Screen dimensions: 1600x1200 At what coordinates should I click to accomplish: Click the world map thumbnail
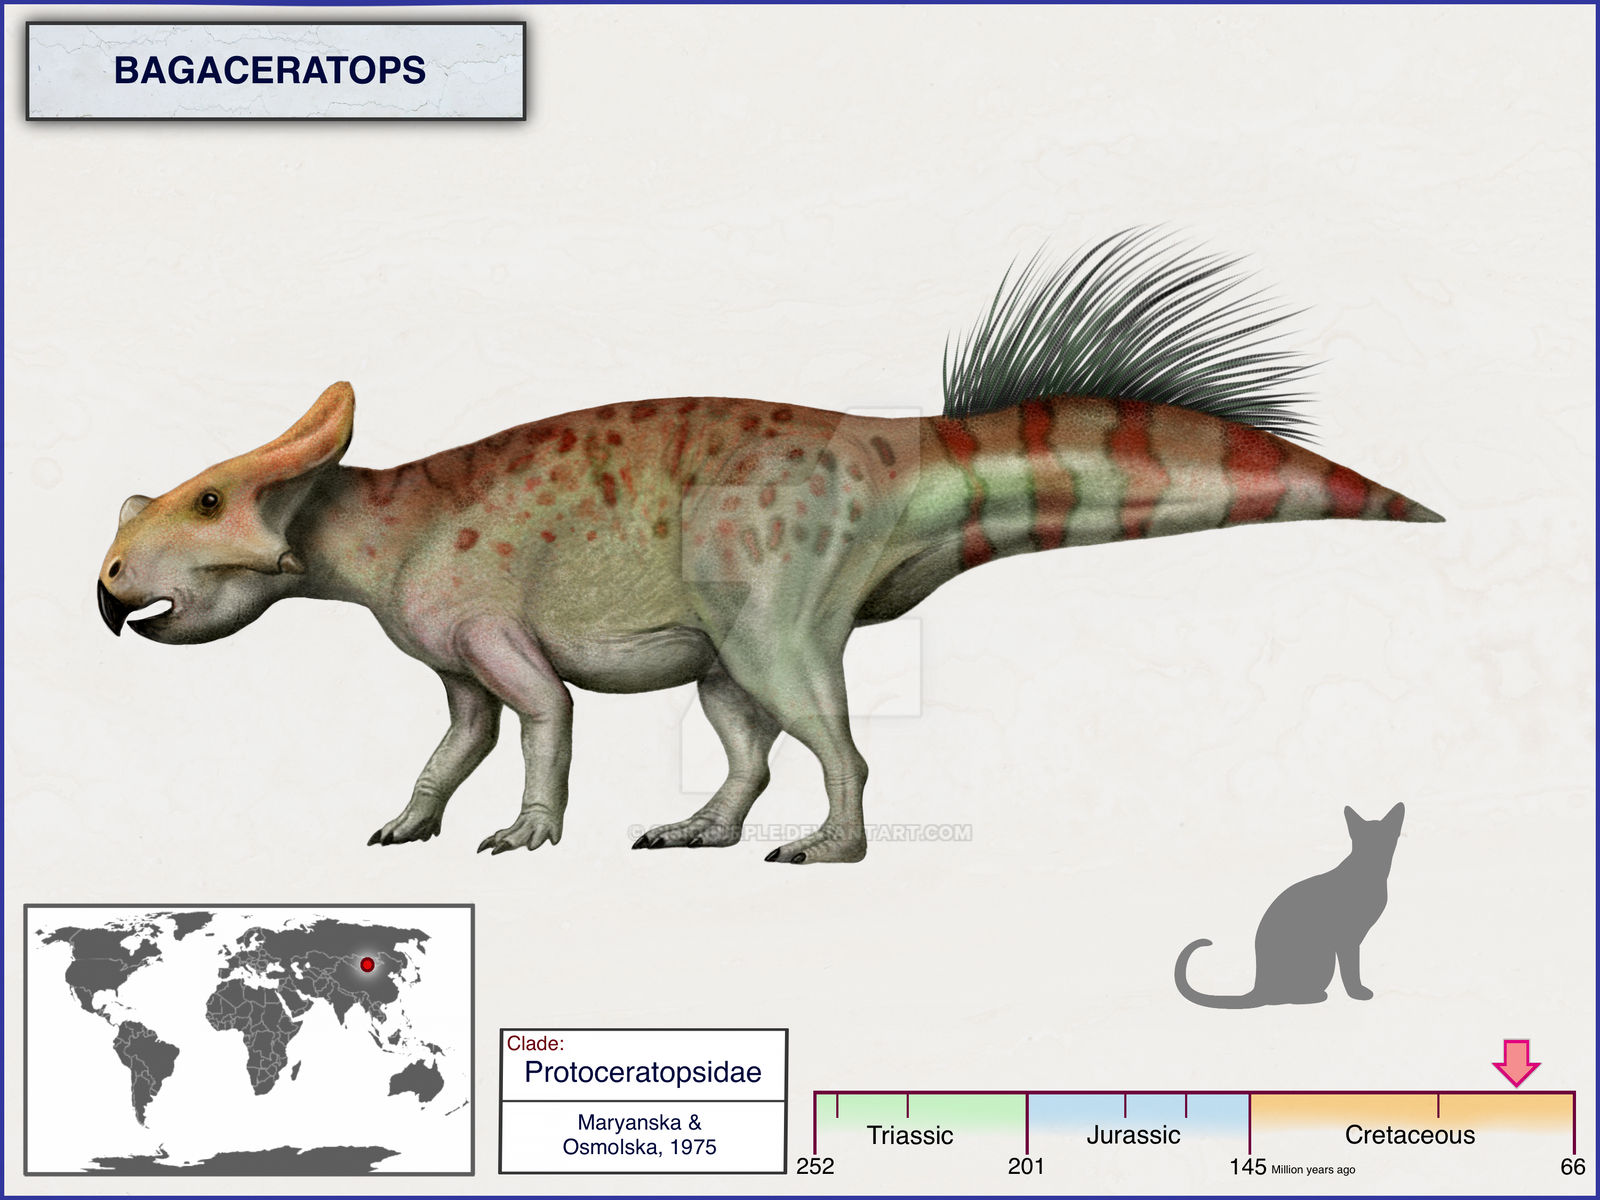point(249,1039)
